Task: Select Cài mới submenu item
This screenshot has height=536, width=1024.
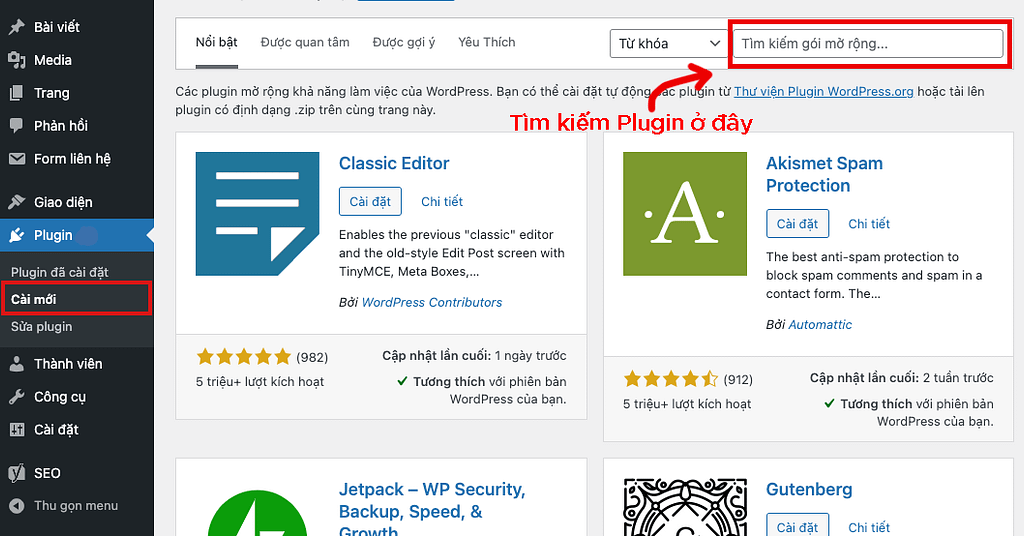Action: 33,299
